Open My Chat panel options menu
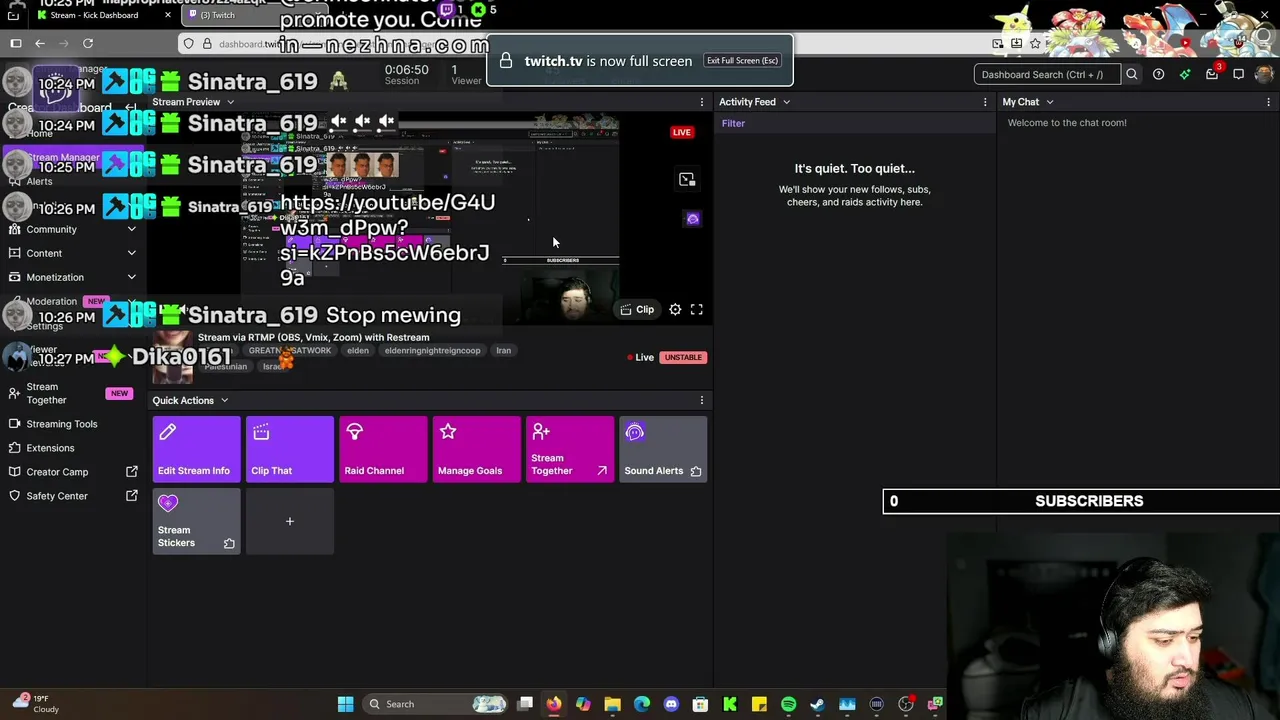 click(x=1268, y=102)
